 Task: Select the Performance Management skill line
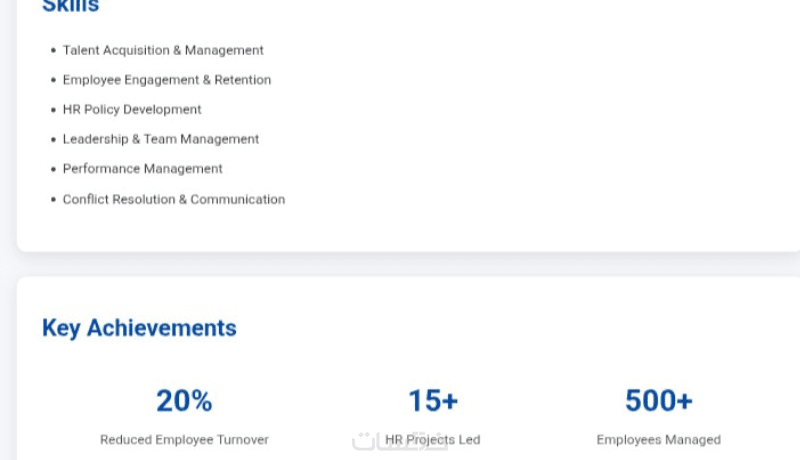(143, 168)
